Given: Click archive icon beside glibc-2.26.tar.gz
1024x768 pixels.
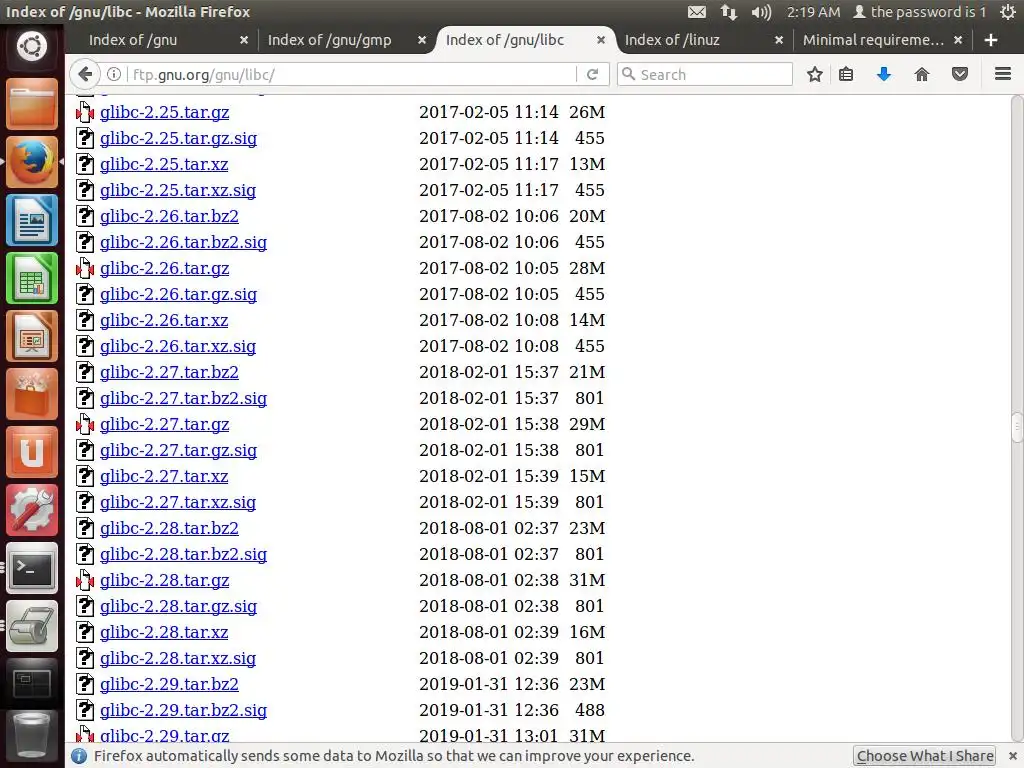Looking at the screenshot, I should [85, 268].
